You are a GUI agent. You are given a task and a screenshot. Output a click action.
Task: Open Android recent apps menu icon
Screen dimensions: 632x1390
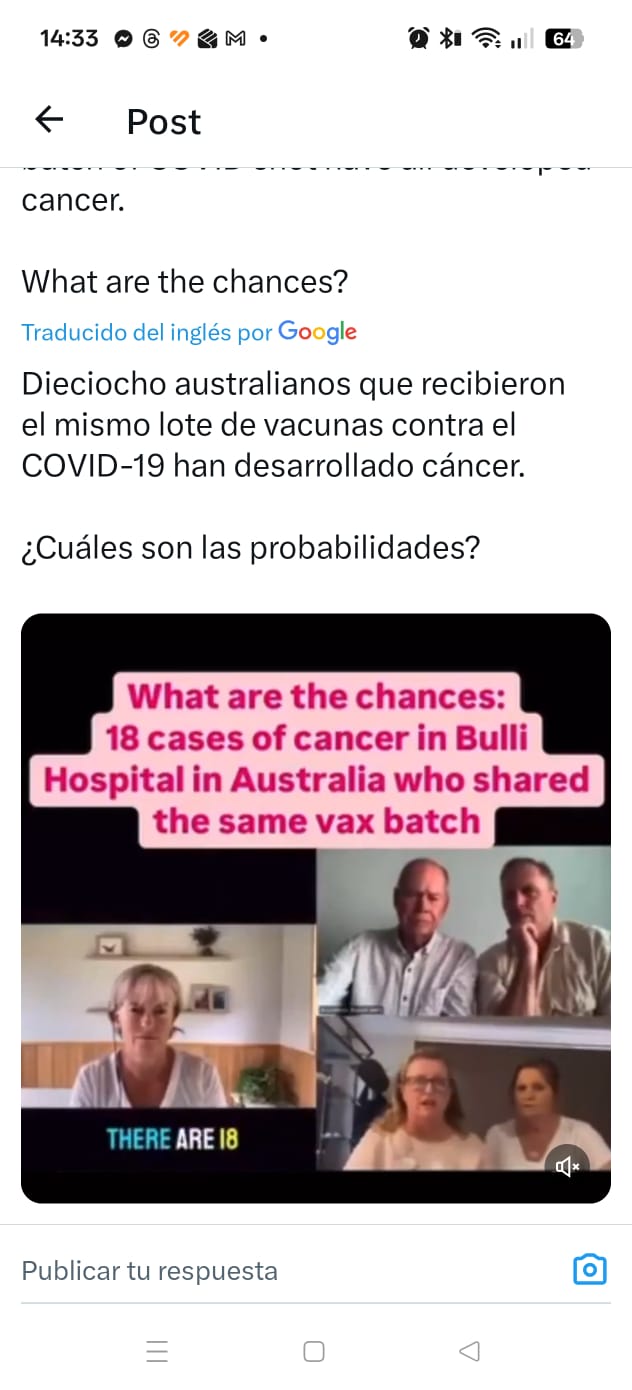pos(157,1351)
